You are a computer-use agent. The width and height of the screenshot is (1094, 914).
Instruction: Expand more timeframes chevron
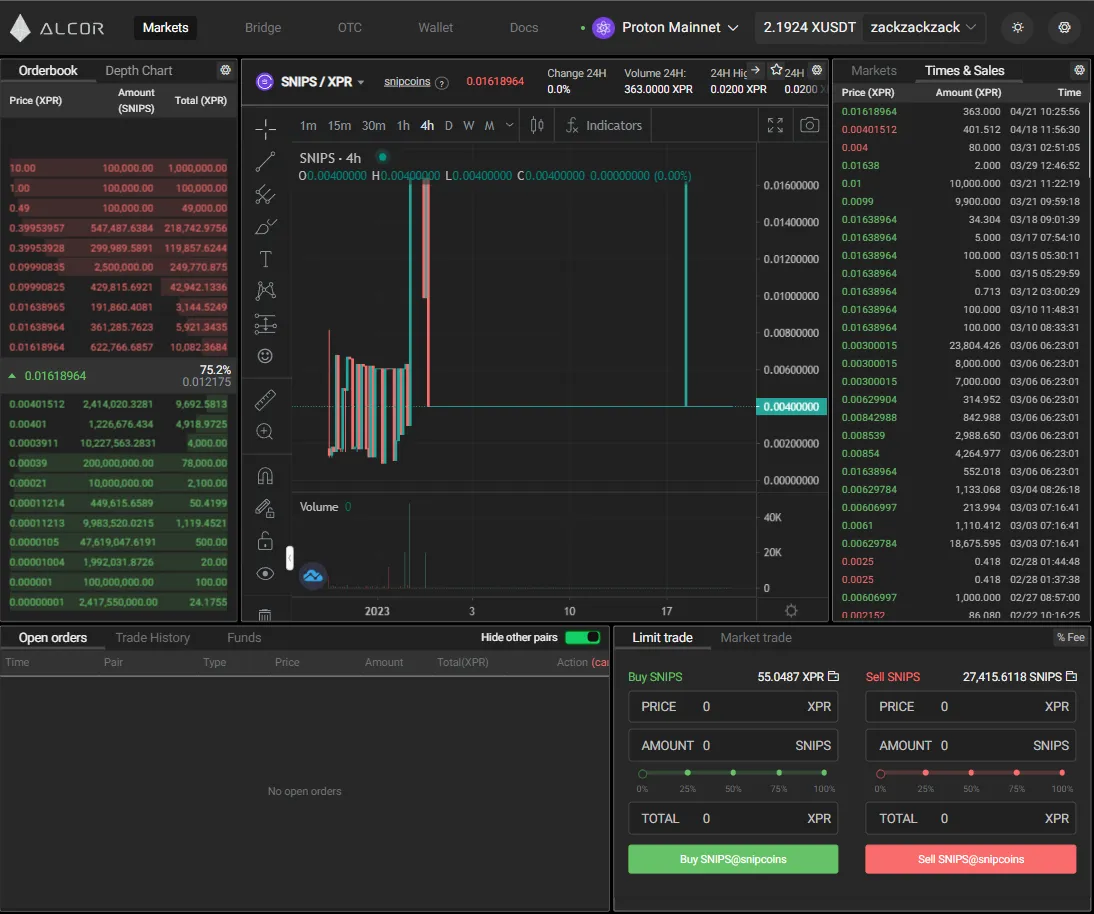click(x=509, y=126)
